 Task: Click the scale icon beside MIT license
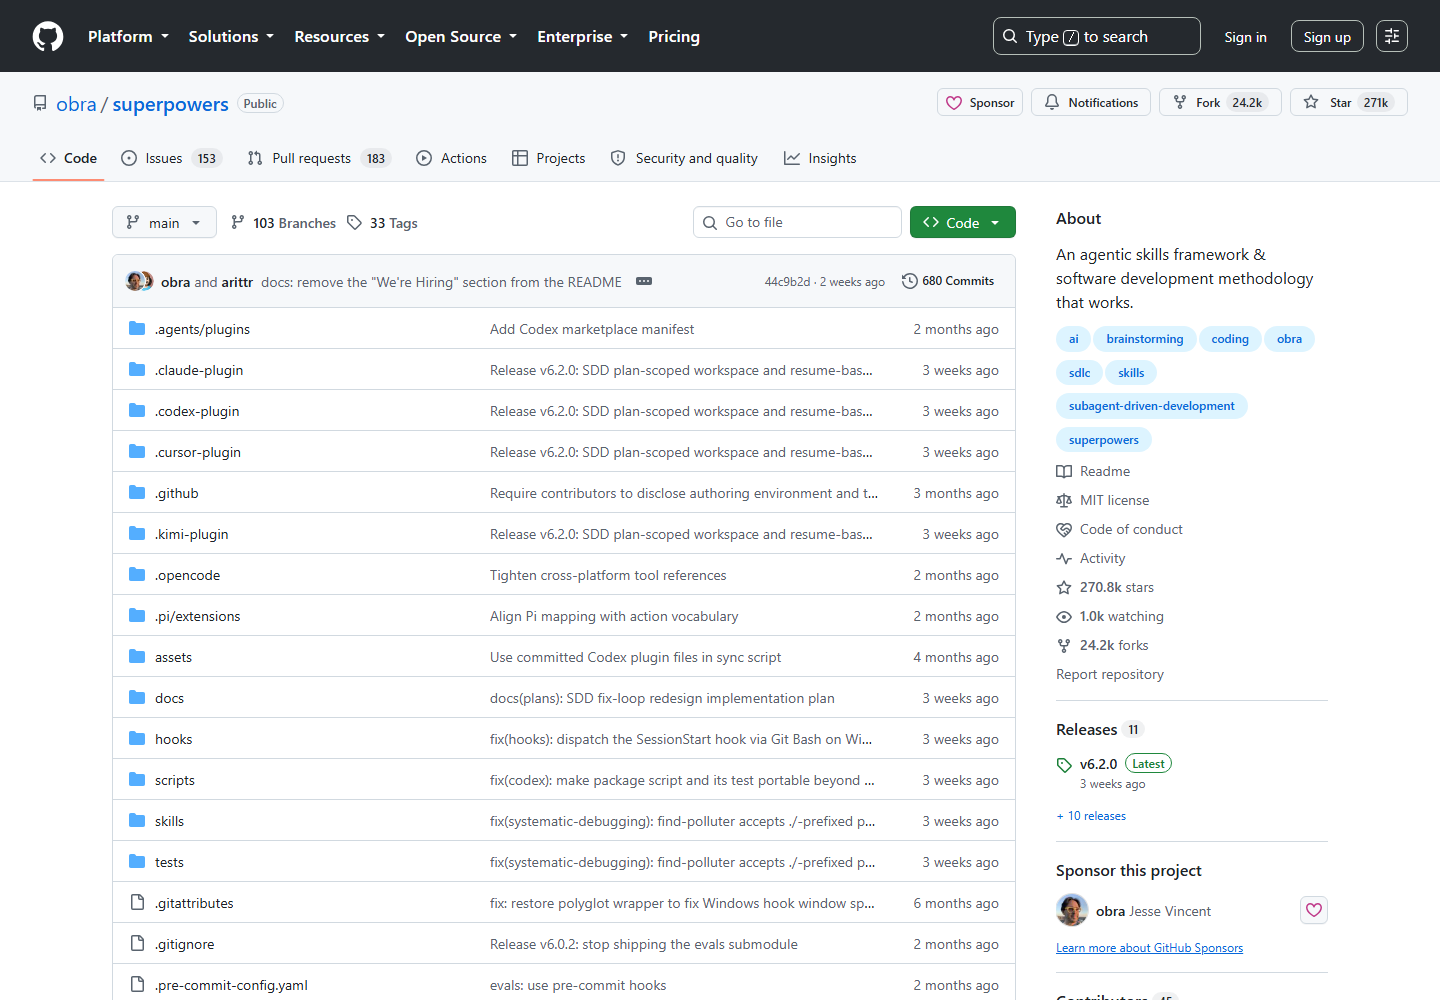coord(1064,500)
